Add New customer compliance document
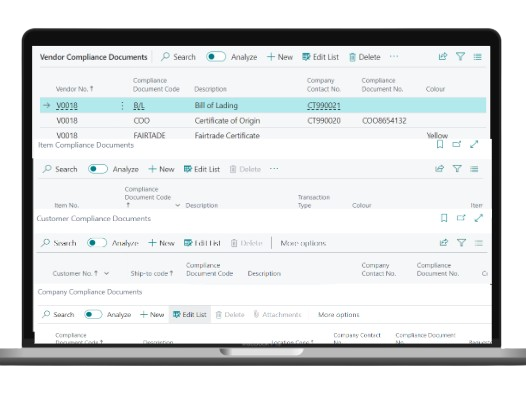This screenshot has height=394, width=526. coord(161,243)
